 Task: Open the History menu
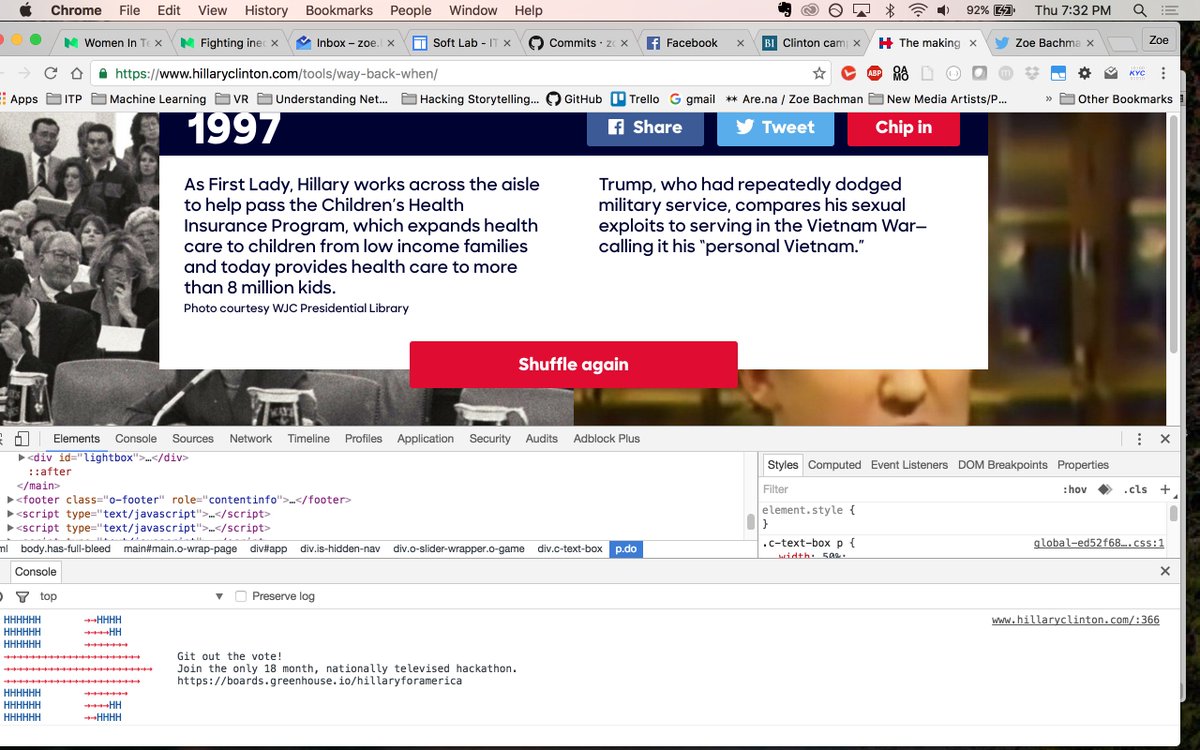(266, 11)
